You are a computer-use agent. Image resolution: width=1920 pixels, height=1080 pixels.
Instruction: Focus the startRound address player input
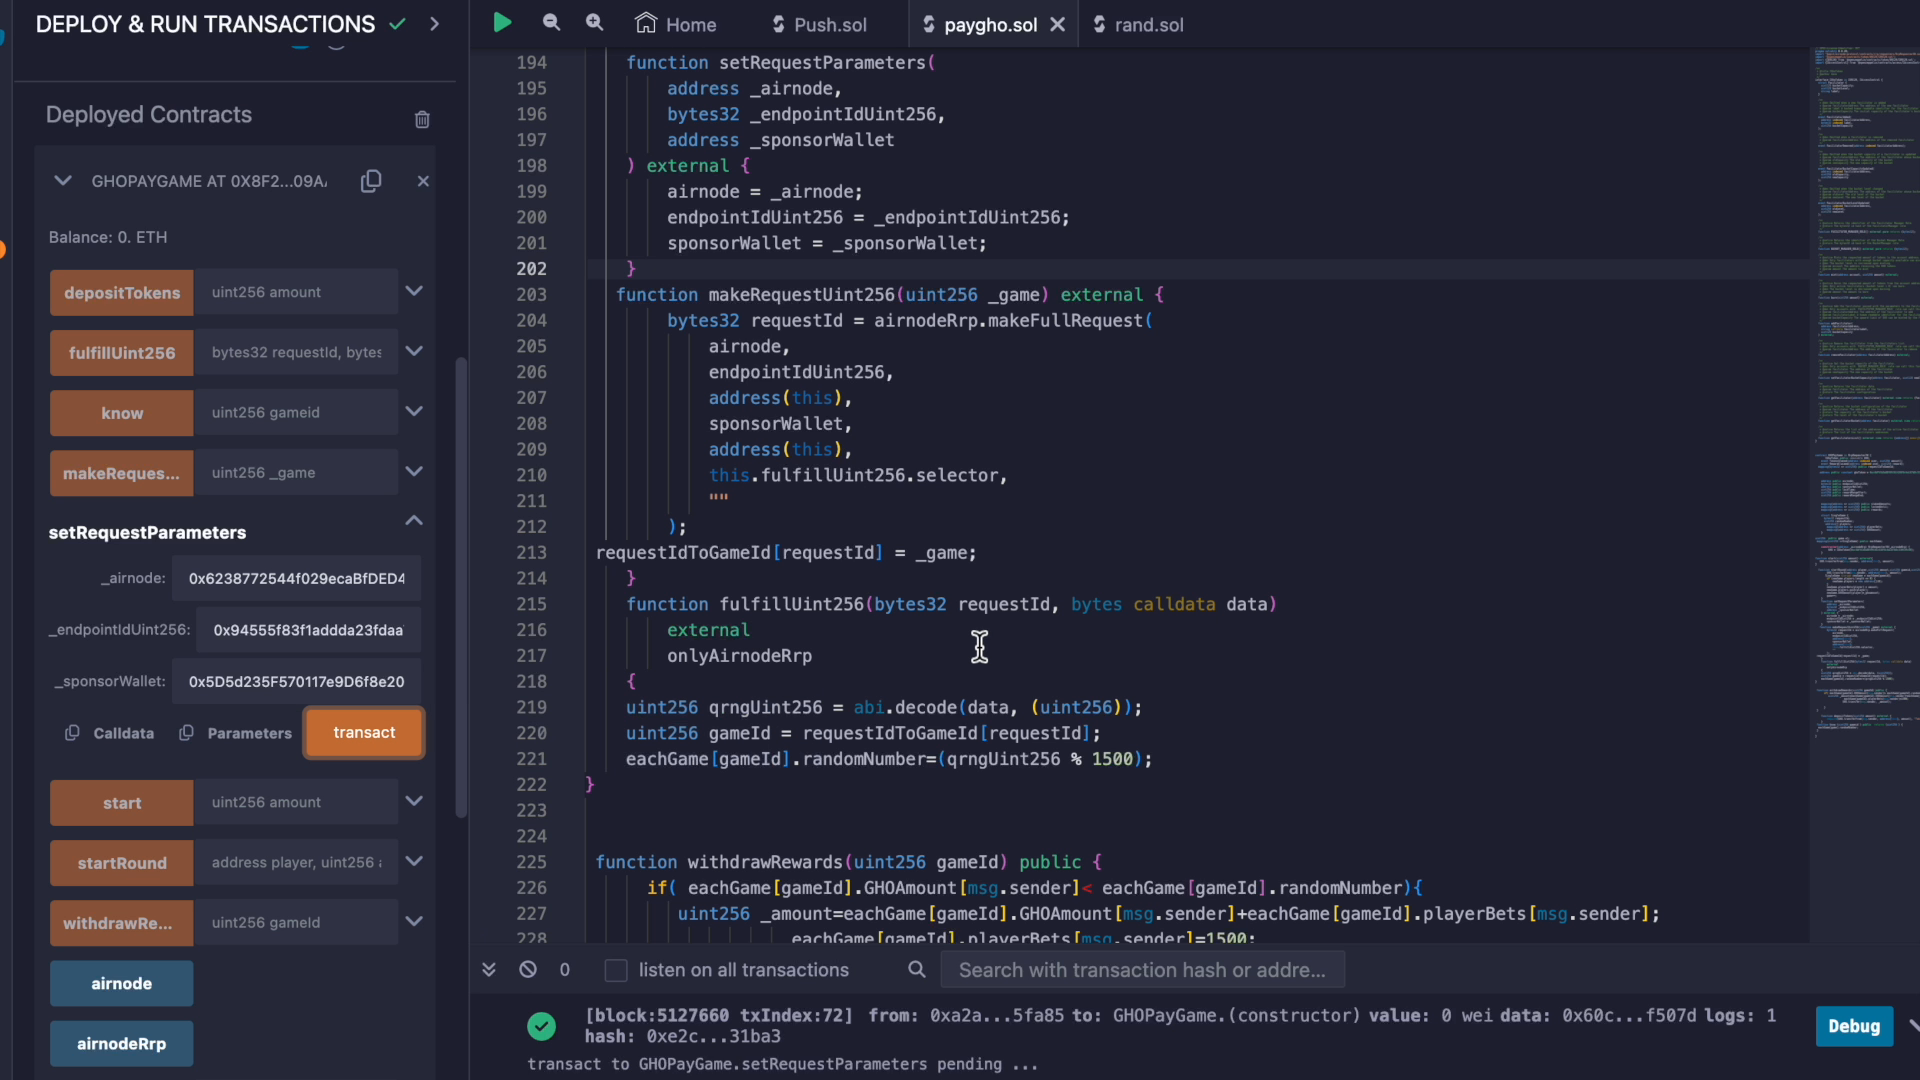click(296, 862)
